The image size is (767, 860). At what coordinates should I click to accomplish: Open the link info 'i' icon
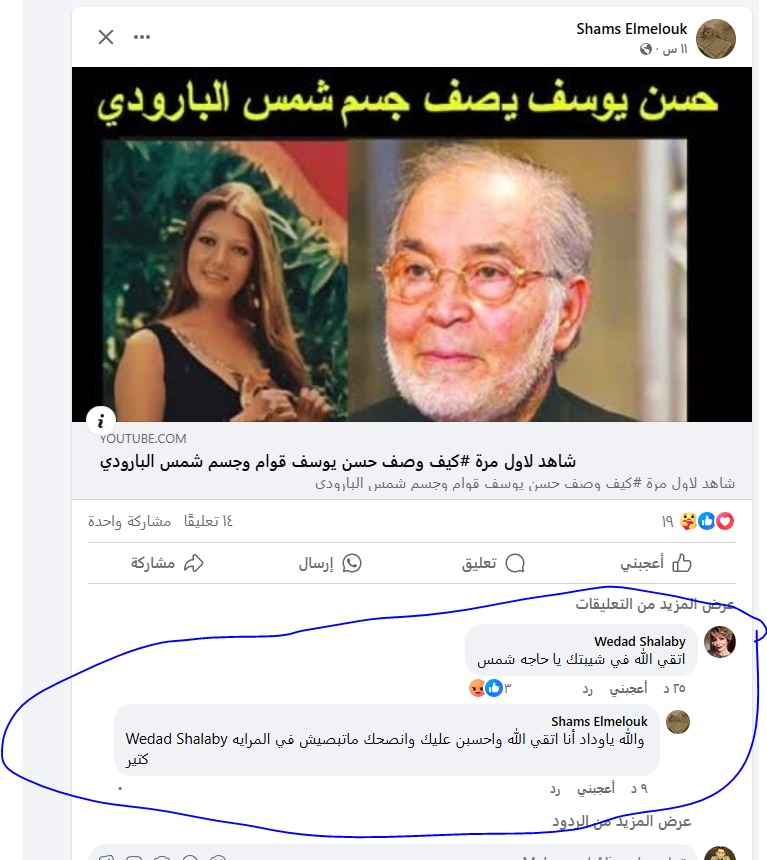pos(101,421)
